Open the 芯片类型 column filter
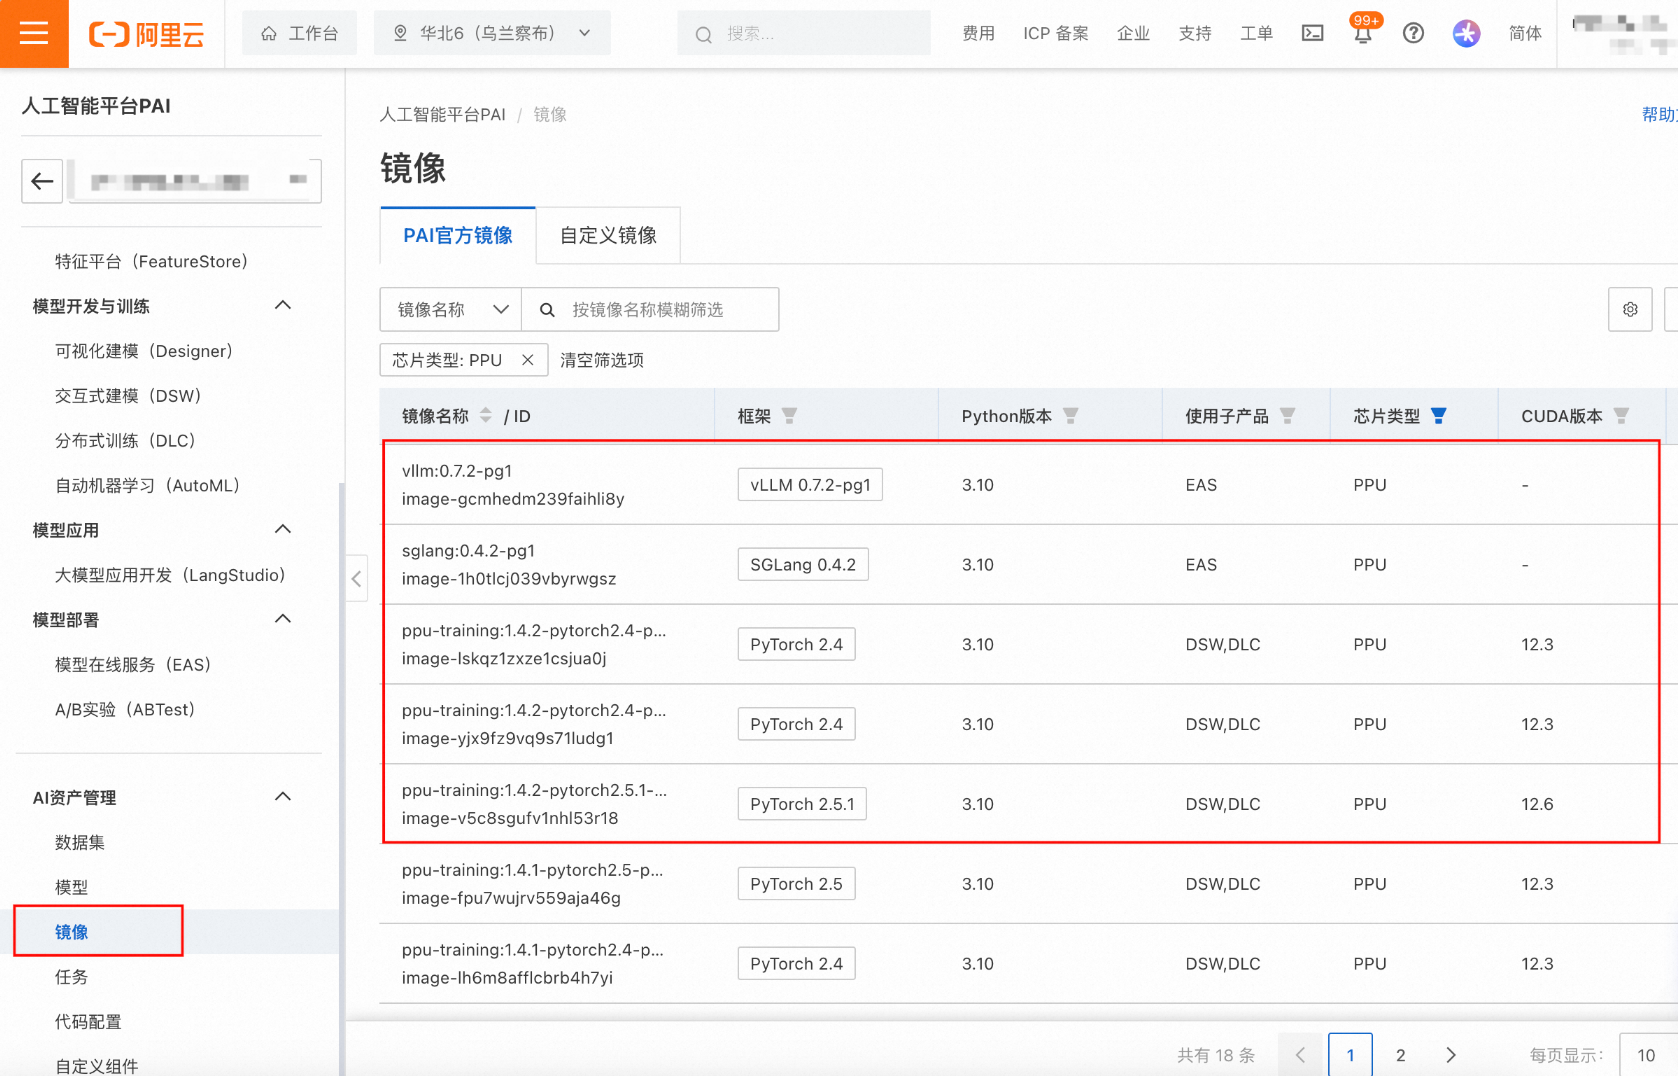1678x1076 pixels. click(1438, 416)
